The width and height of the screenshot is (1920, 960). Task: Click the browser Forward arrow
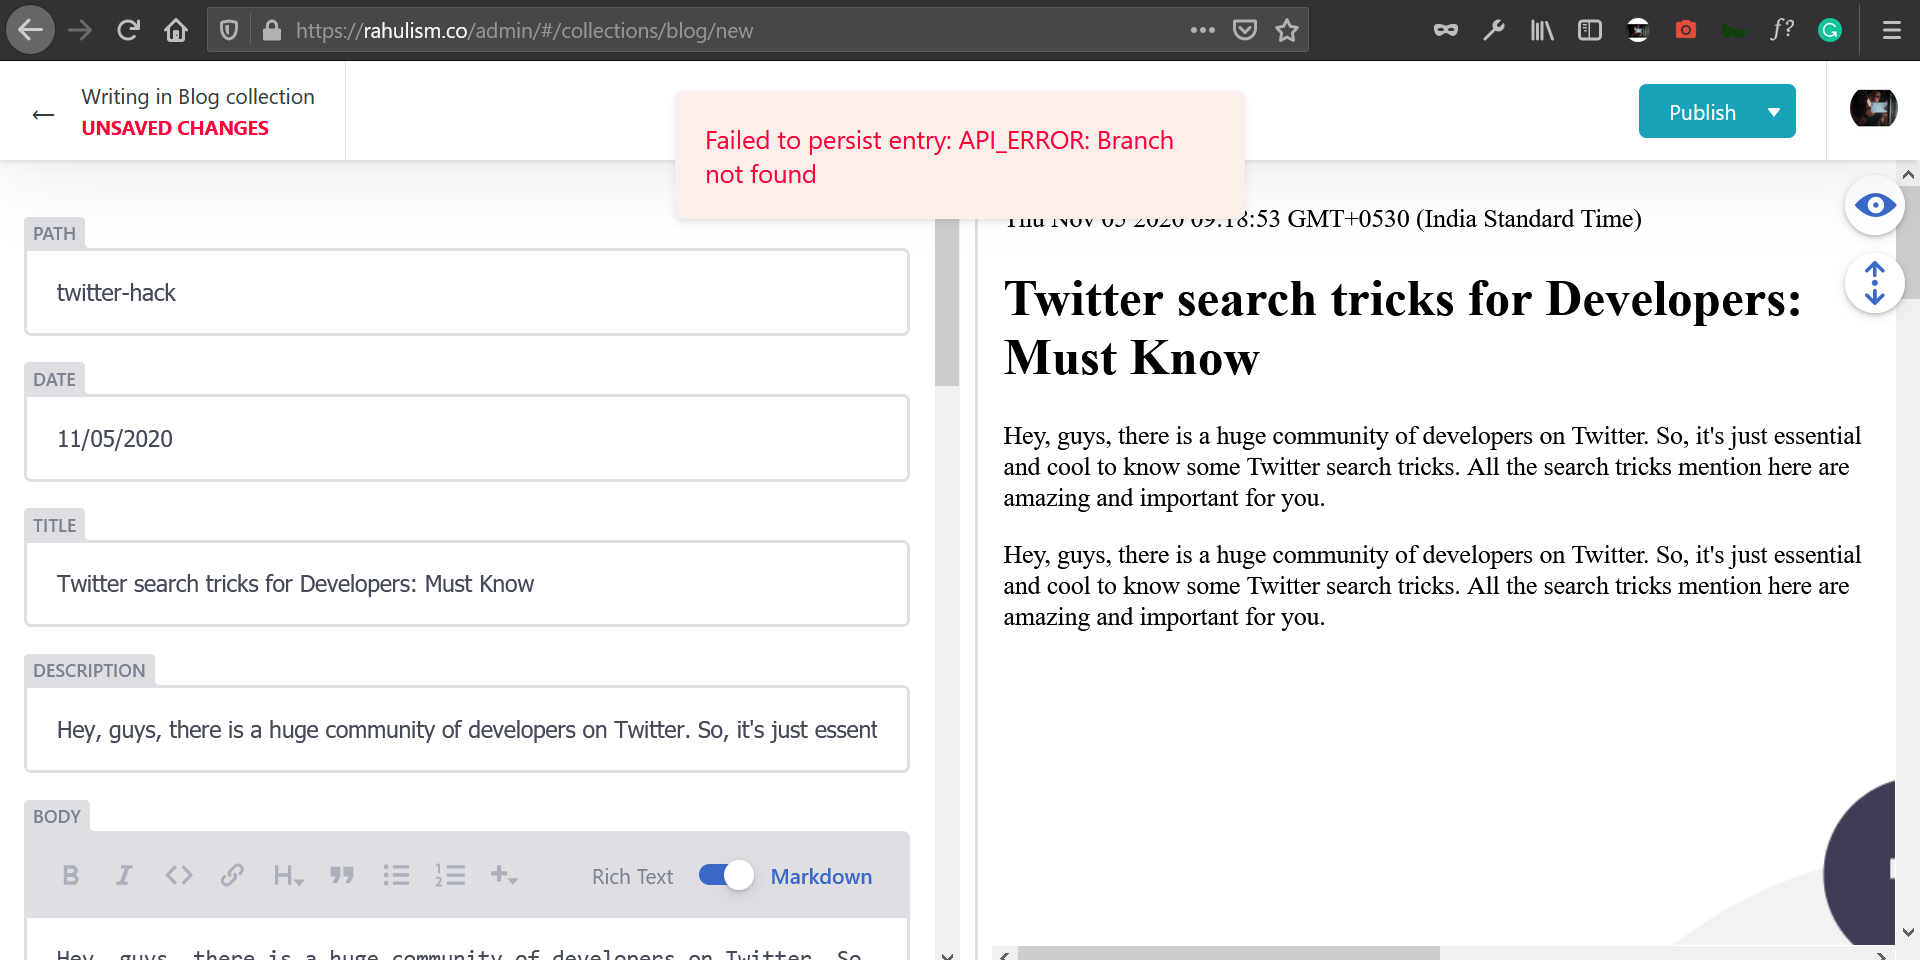click(80, 30)
